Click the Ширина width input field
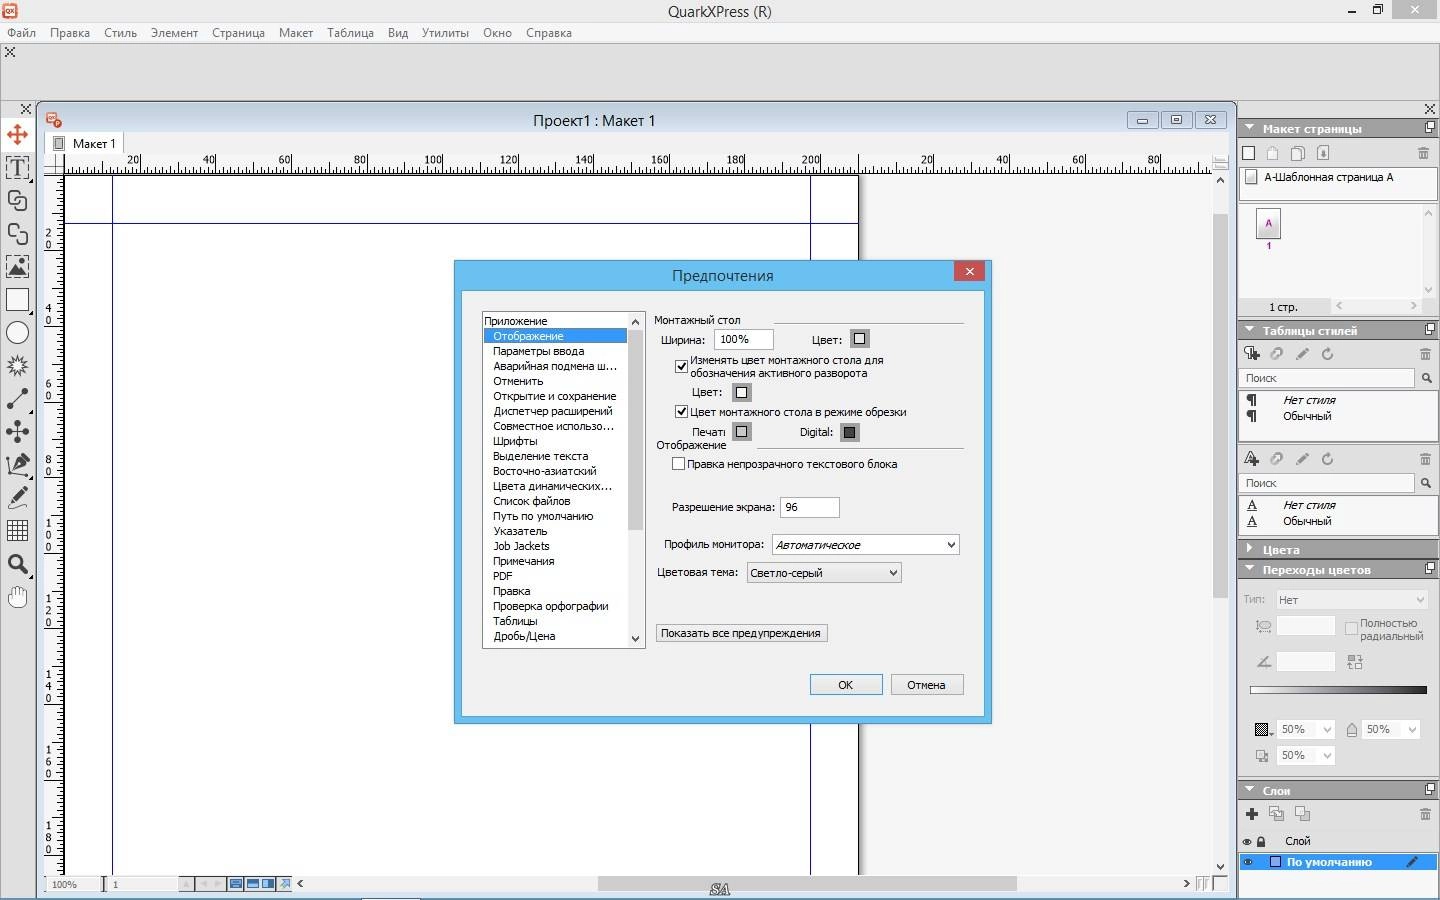Screen dimensions: 1440x900 743,339
